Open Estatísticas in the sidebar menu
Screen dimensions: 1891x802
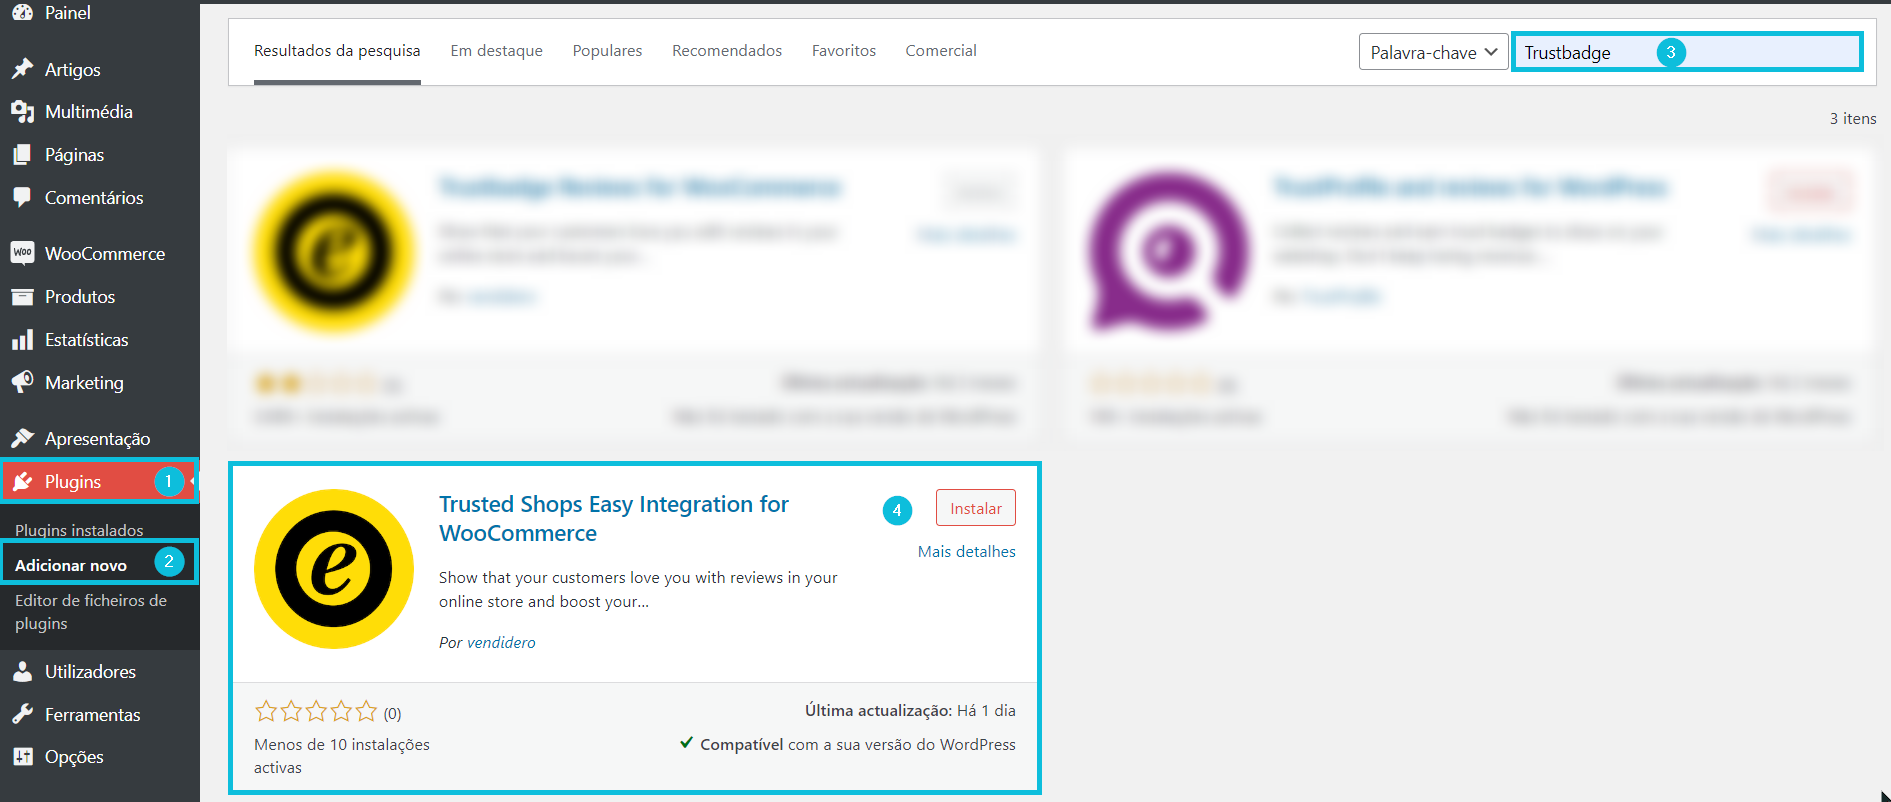(87, 340)
